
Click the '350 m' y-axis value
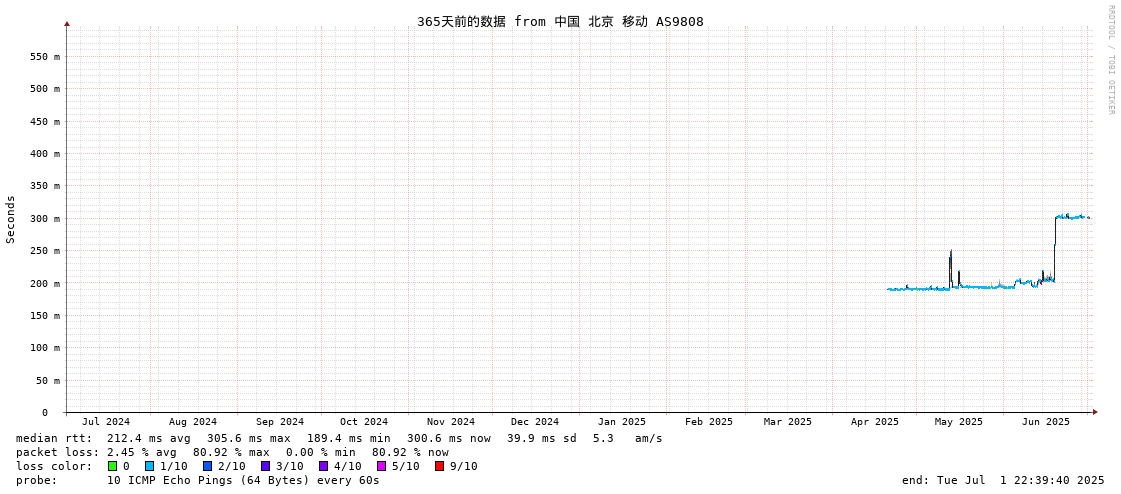pyautogui.click(x=46, y=186)
